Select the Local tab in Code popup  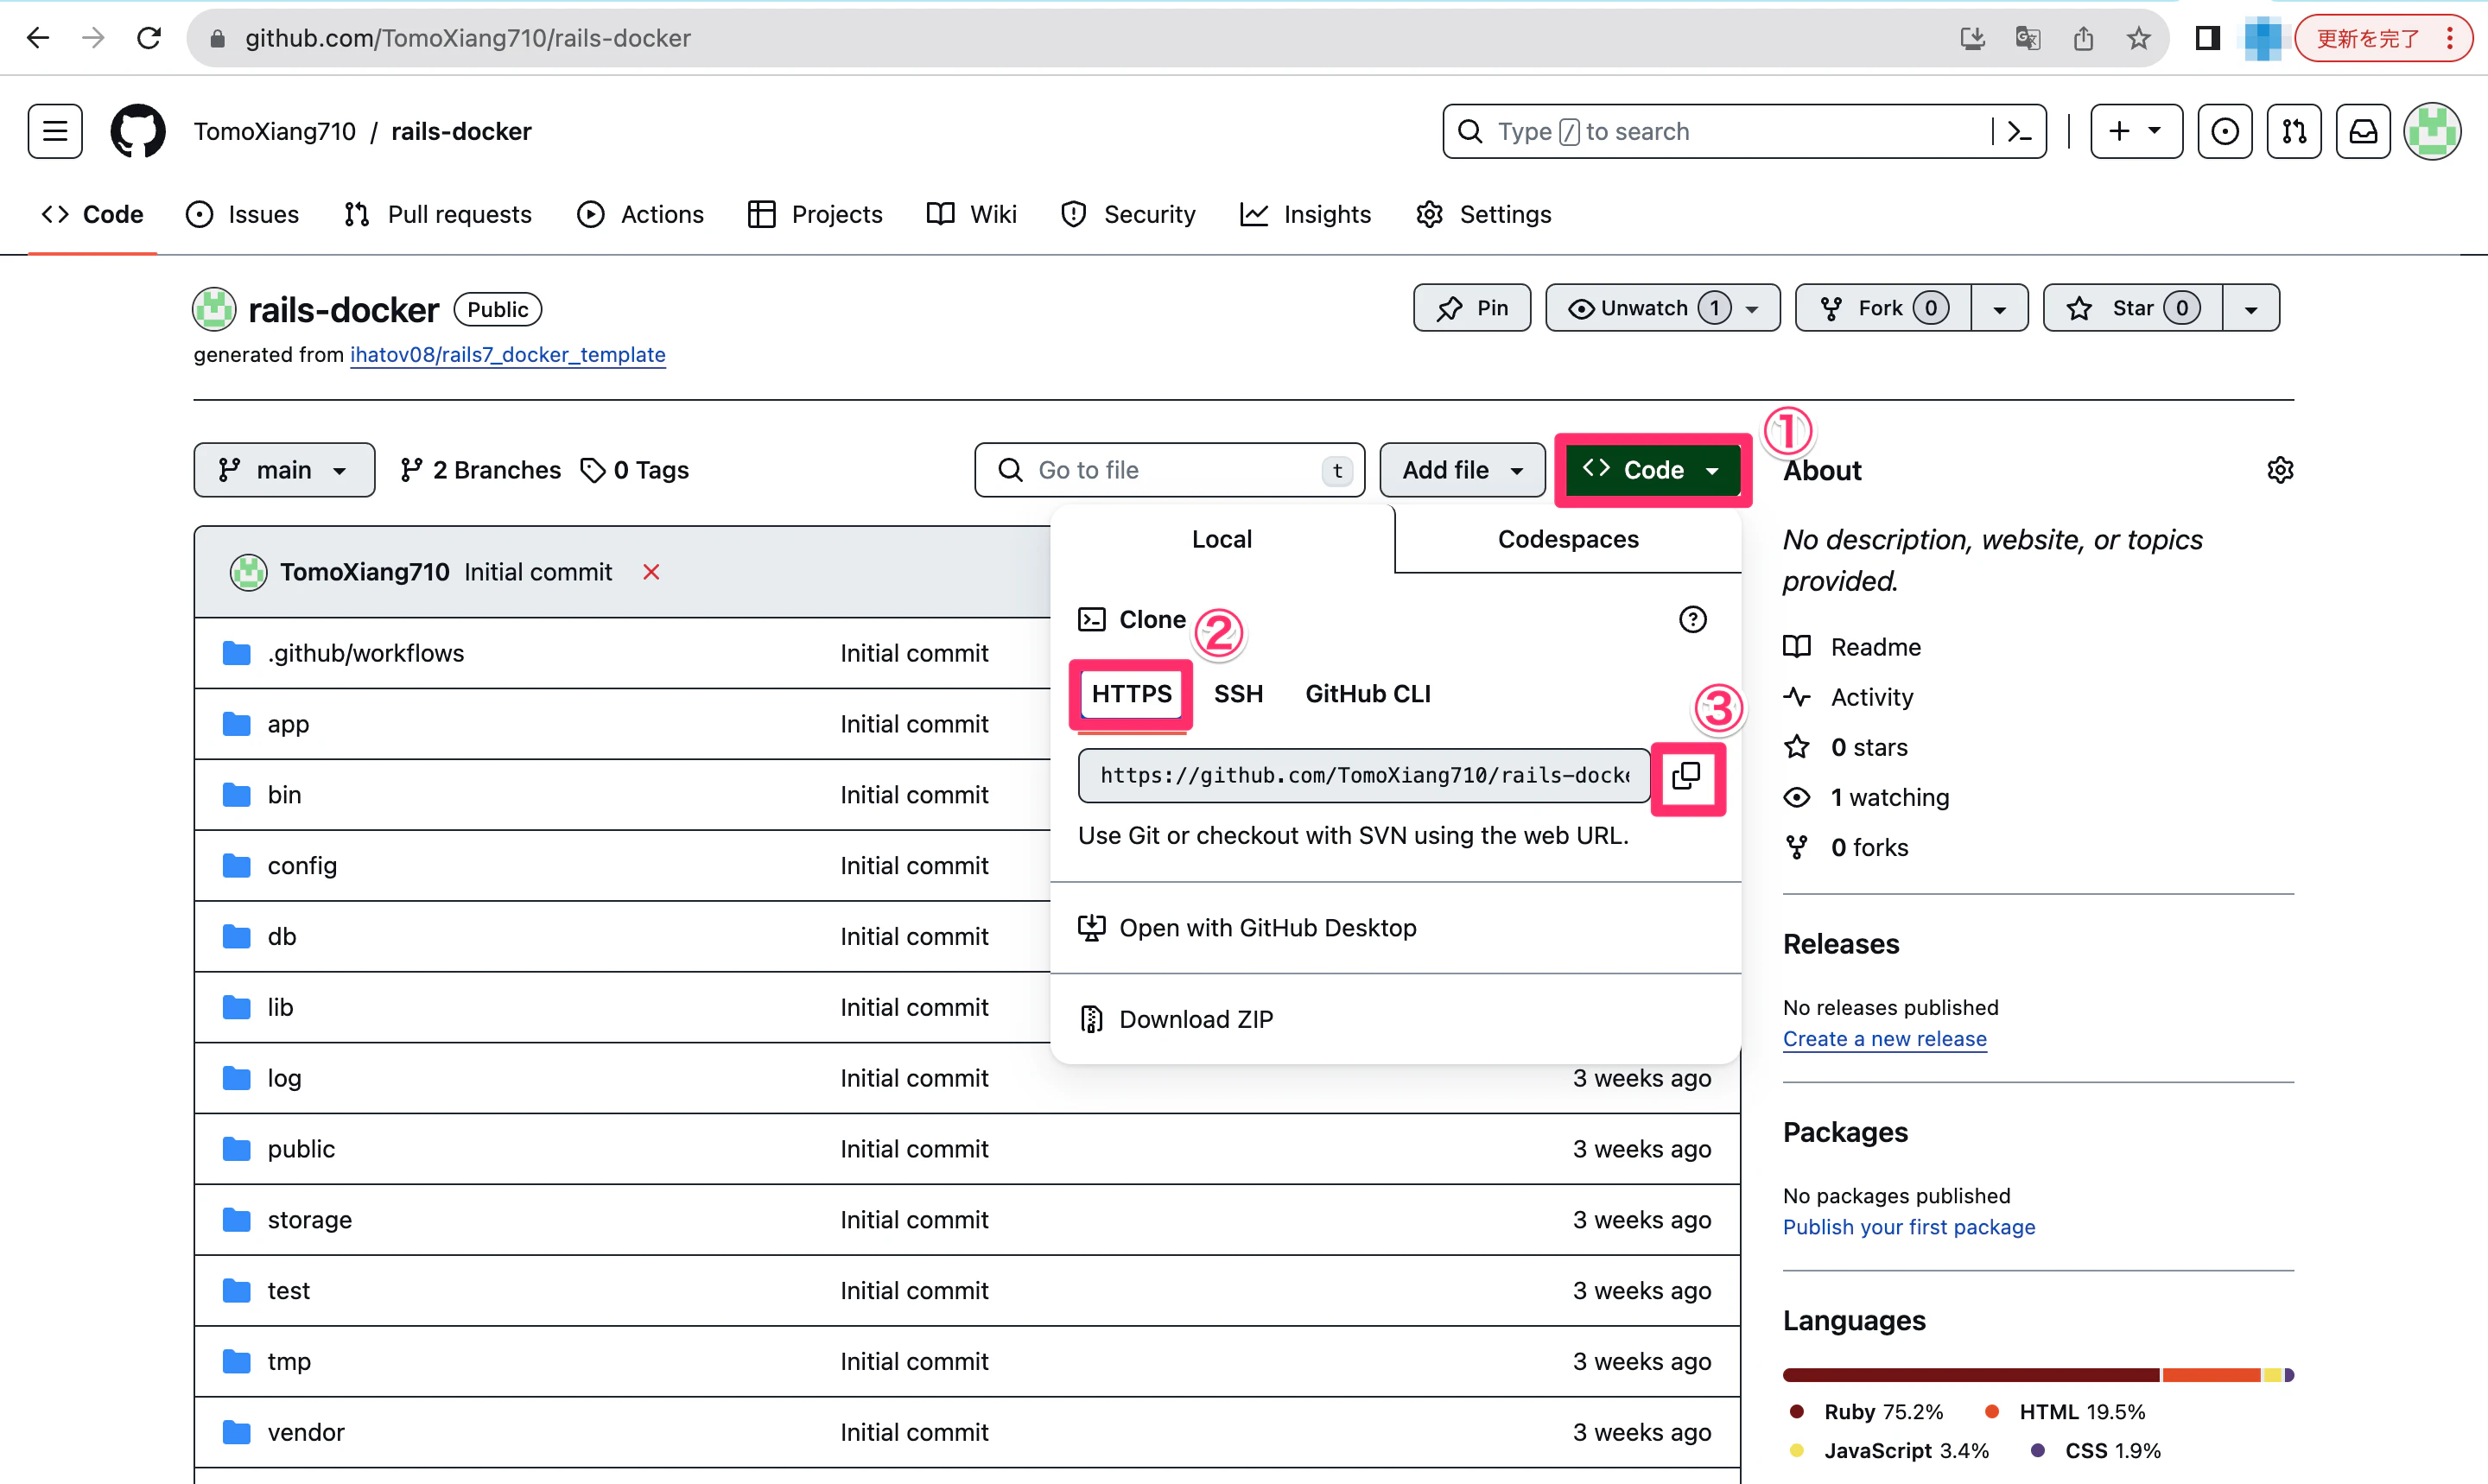pos(1222,539)
